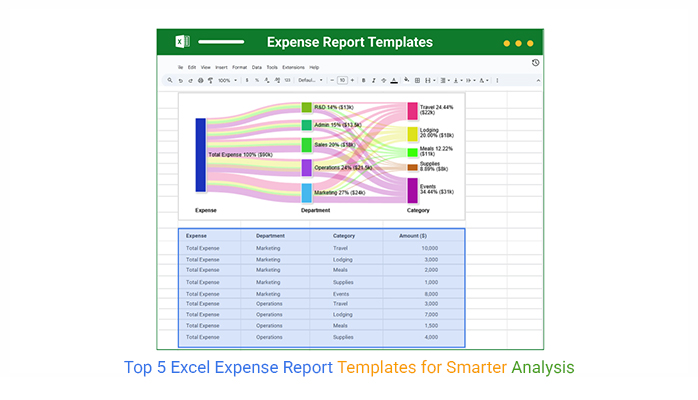
Task: Click the Borders grid icon
Action: point(417,81)
